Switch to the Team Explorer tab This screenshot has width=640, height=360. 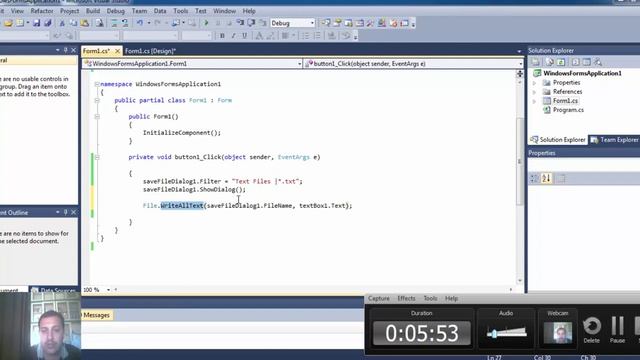coord(614,140)
